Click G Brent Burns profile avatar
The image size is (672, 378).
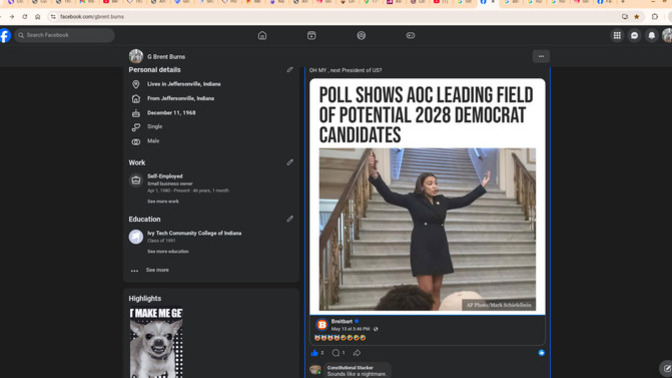coord(136,56)
